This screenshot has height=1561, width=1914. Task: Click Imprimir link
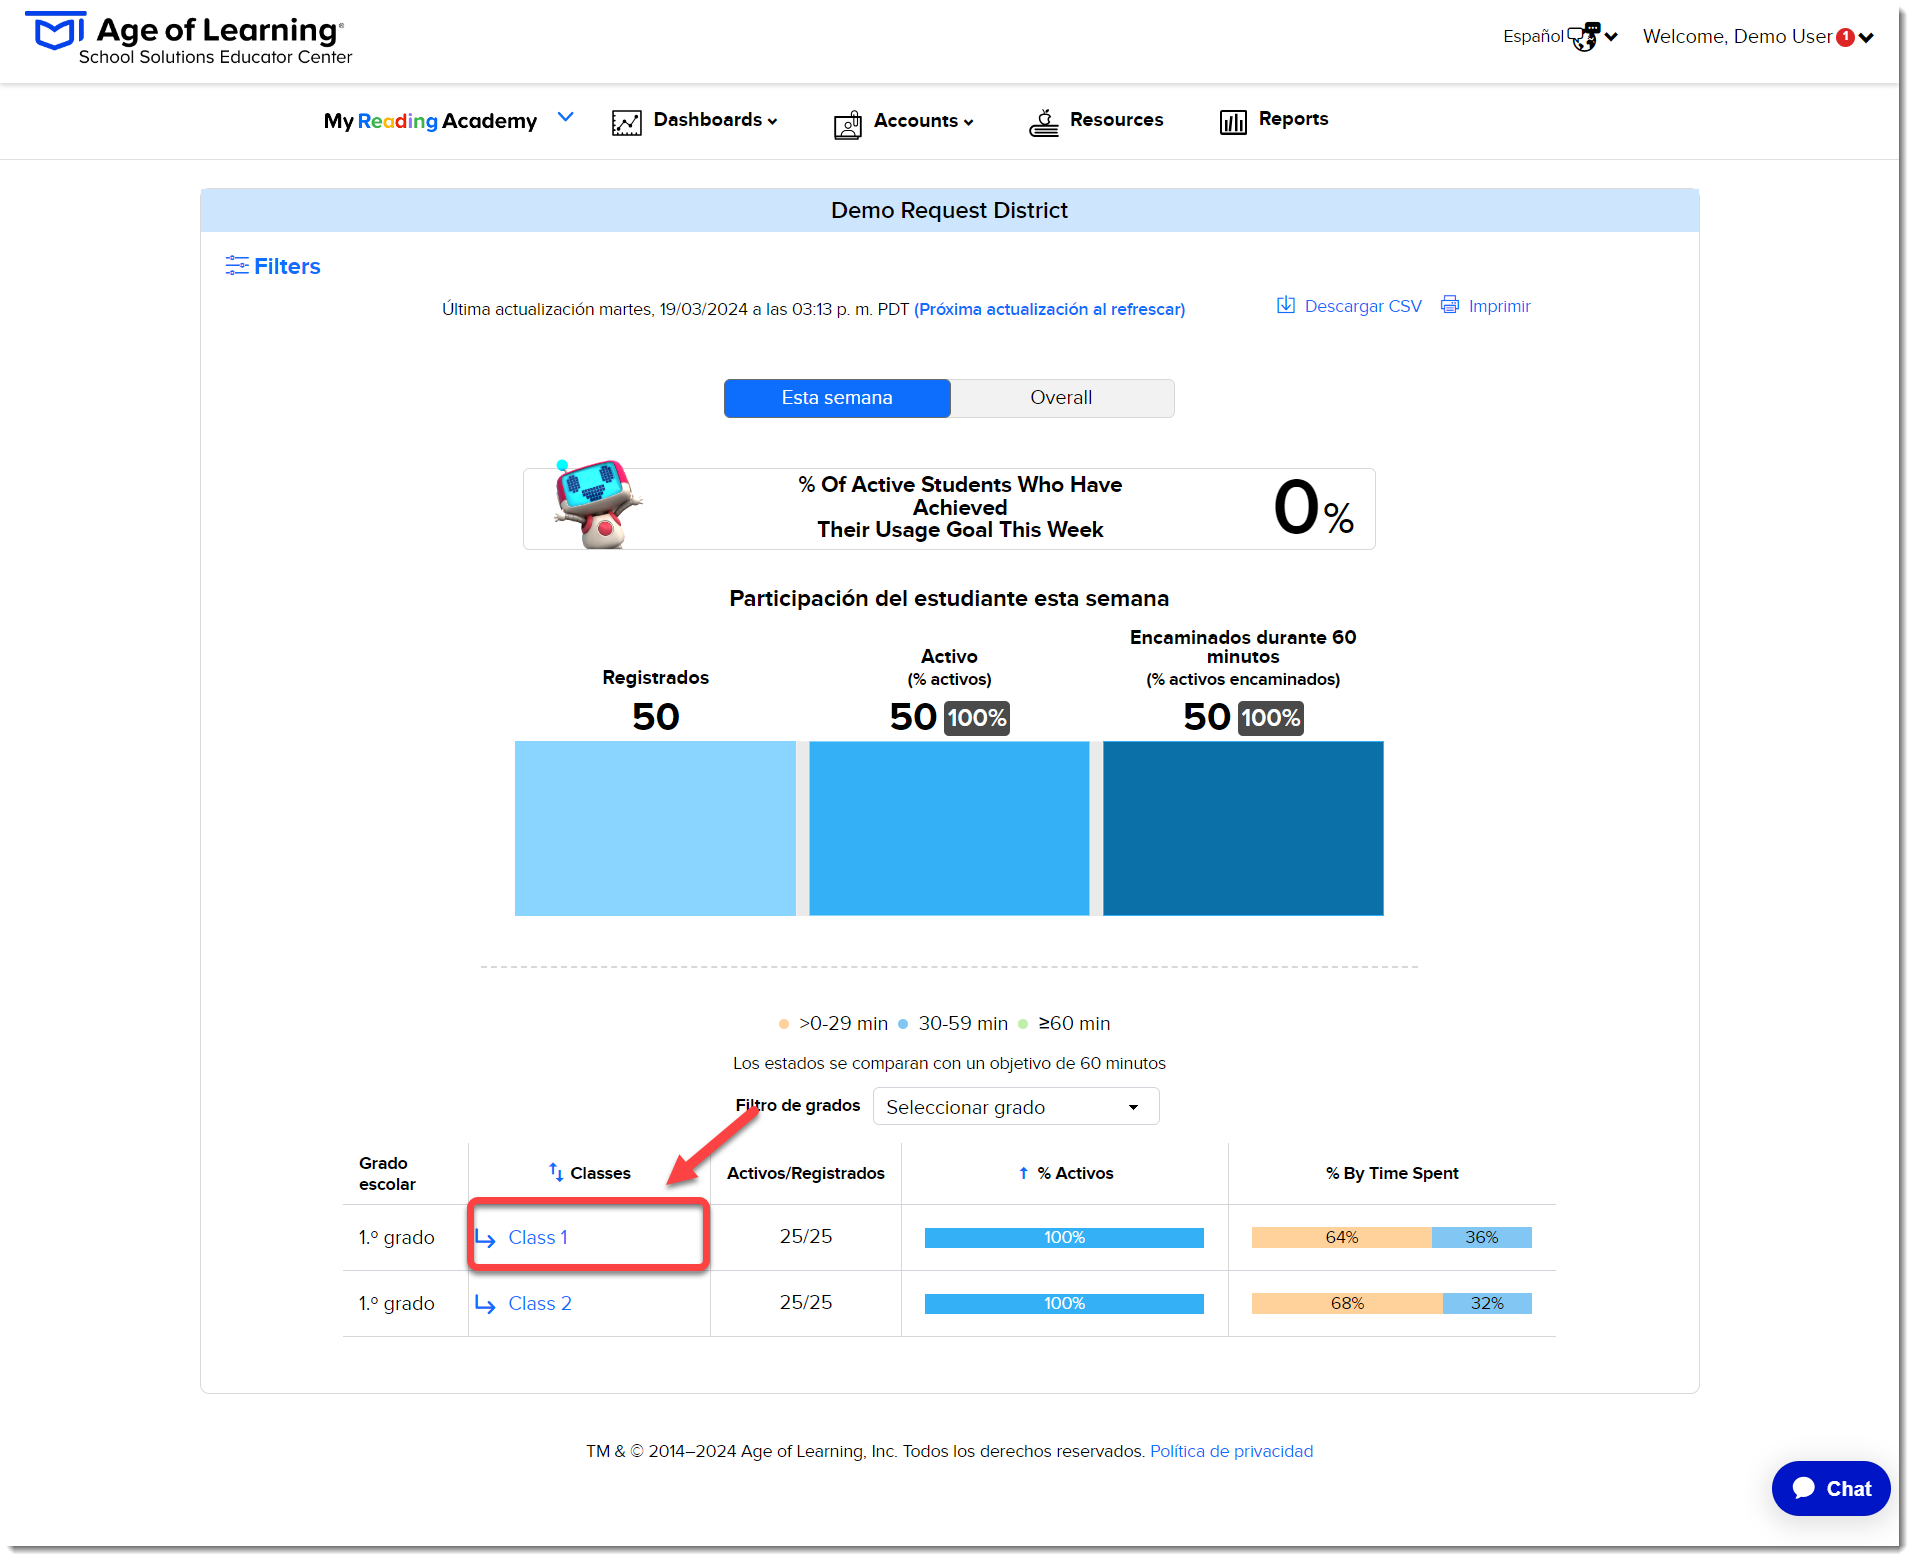[1499, 306]
